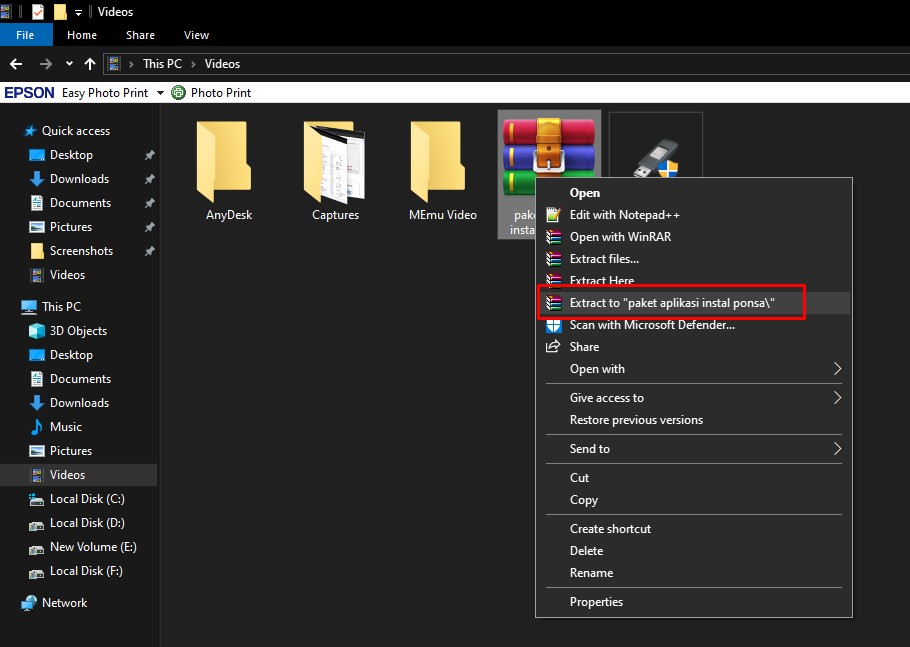Screen dimensions: 910x647
Task: Click the Local Disk (C:) drive icon
Action: 37,499
